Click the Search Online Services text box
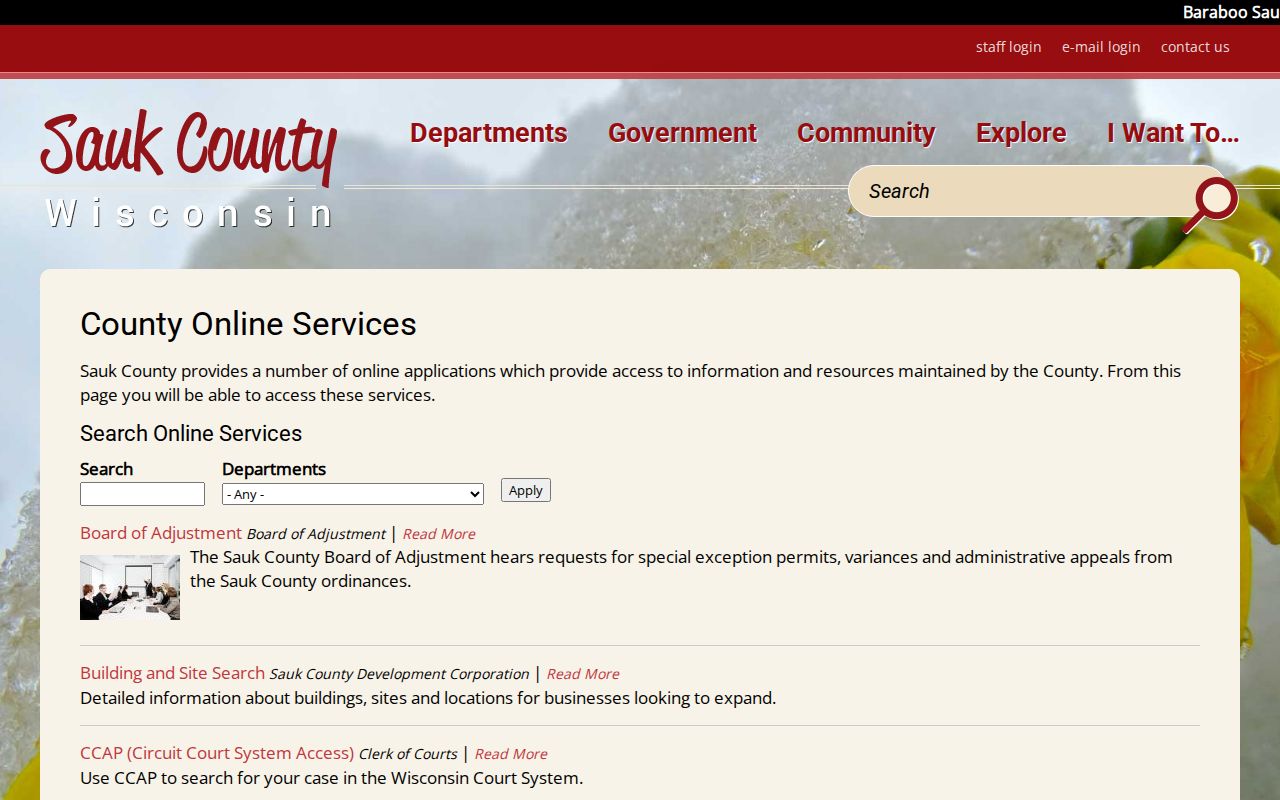Viewport: 1280px width, 800px height. [142, 494]
